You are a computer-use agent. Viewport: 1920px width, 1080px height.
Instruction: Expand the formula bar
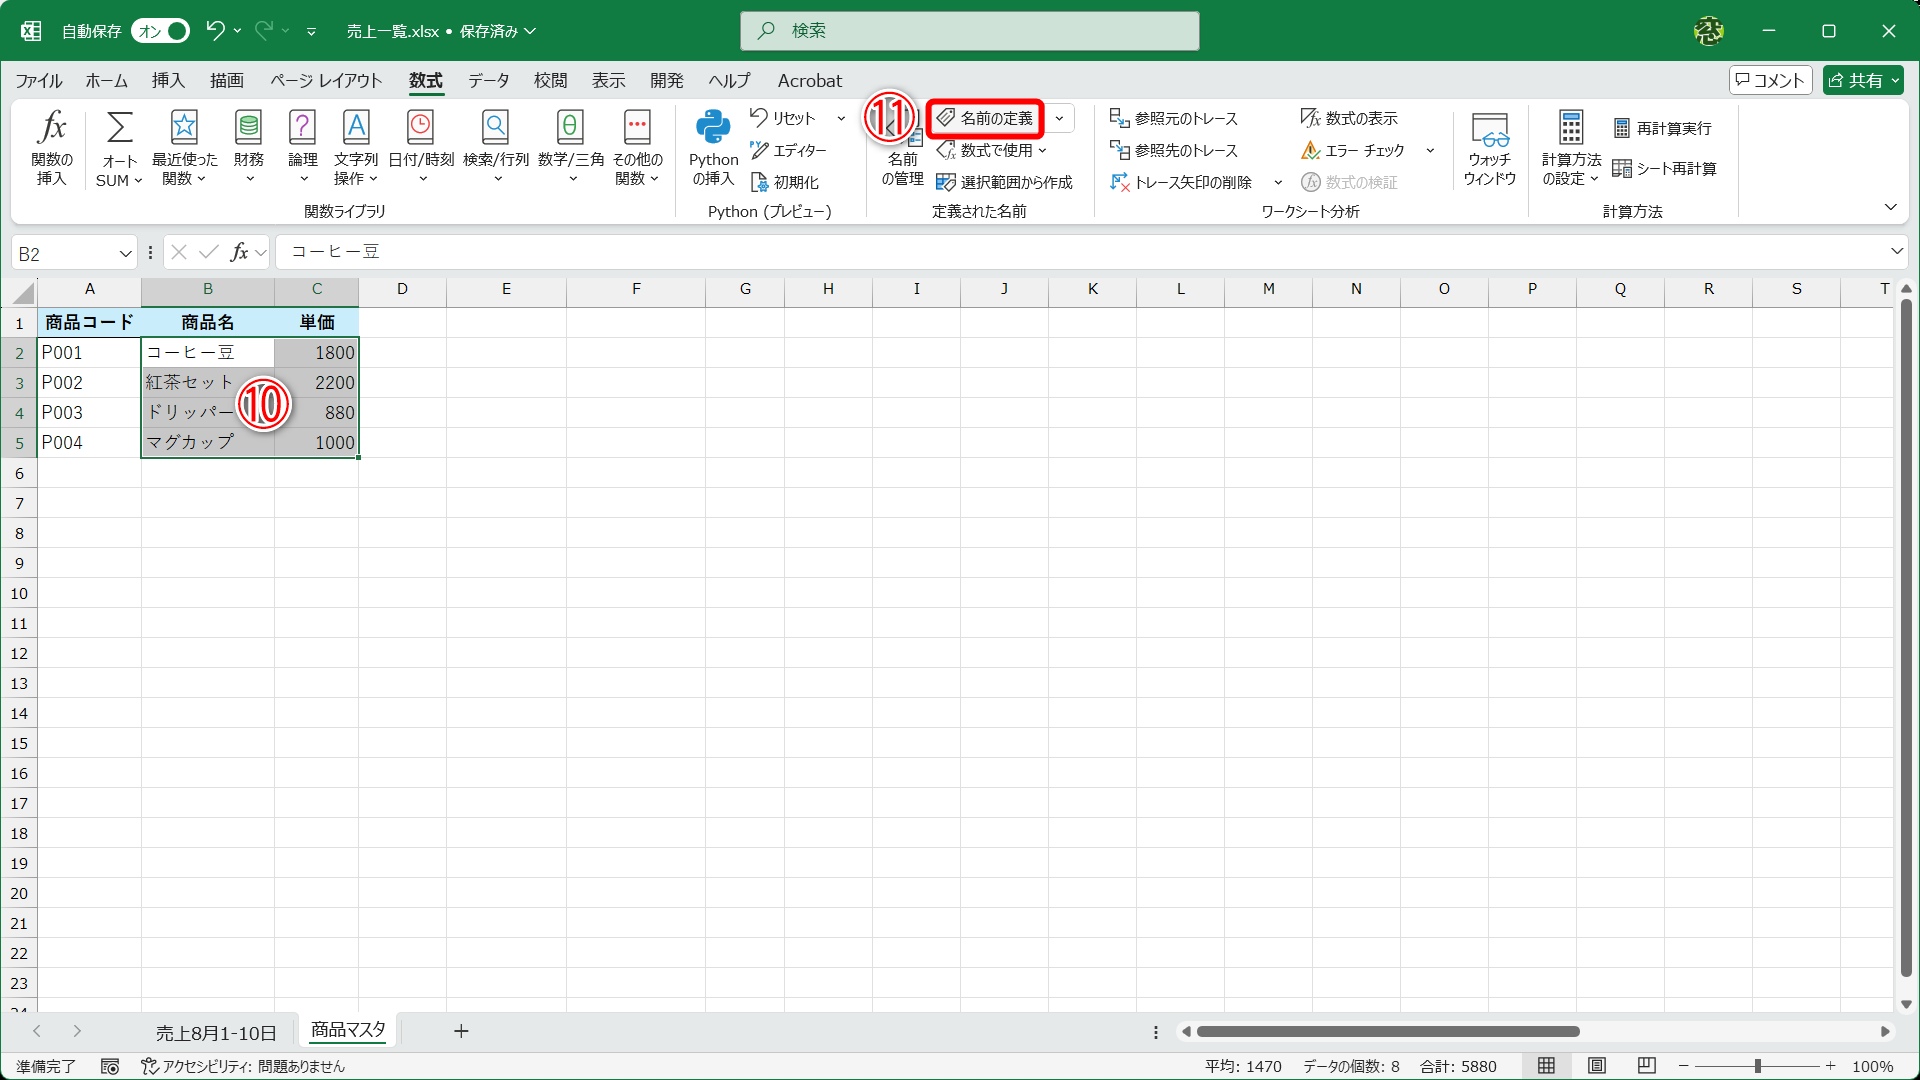[x=1896, y=252]
